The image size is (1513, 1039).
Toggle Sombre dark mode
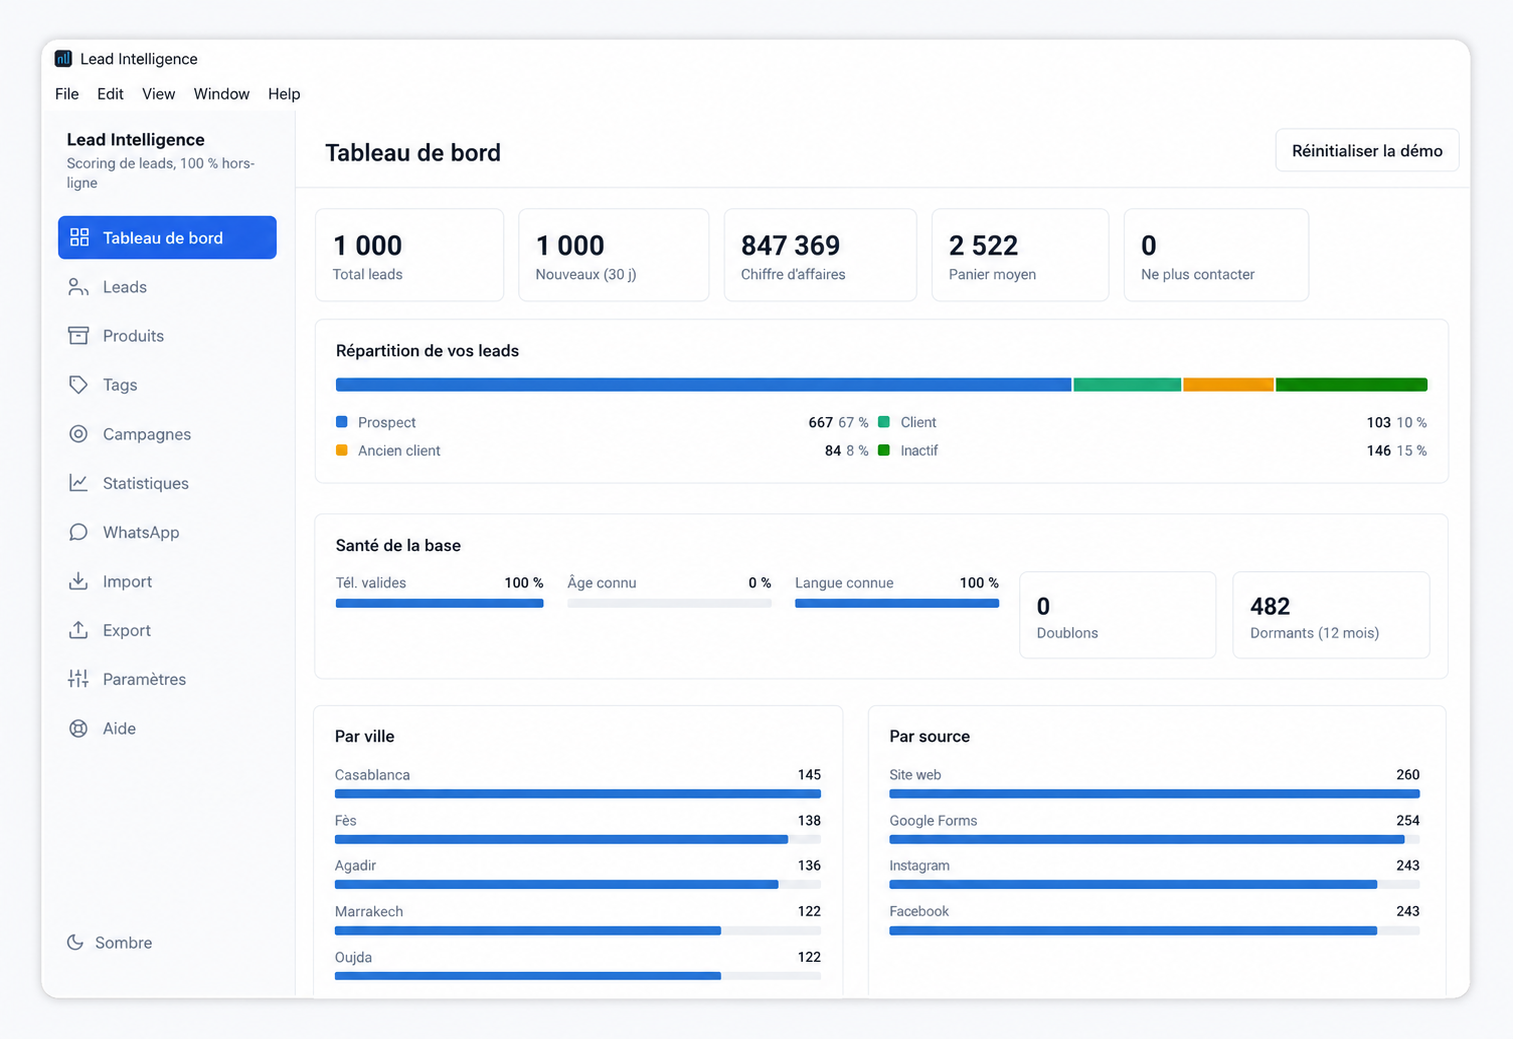click(x=110, y=942)
